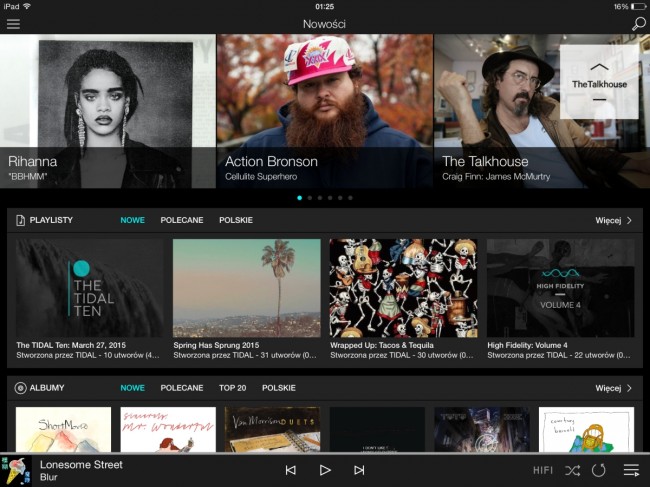This screenshot has width=650, height=487.
Task: Click The TIDAL Ten: March 27, 2015 title
Action: click(71, 345)
